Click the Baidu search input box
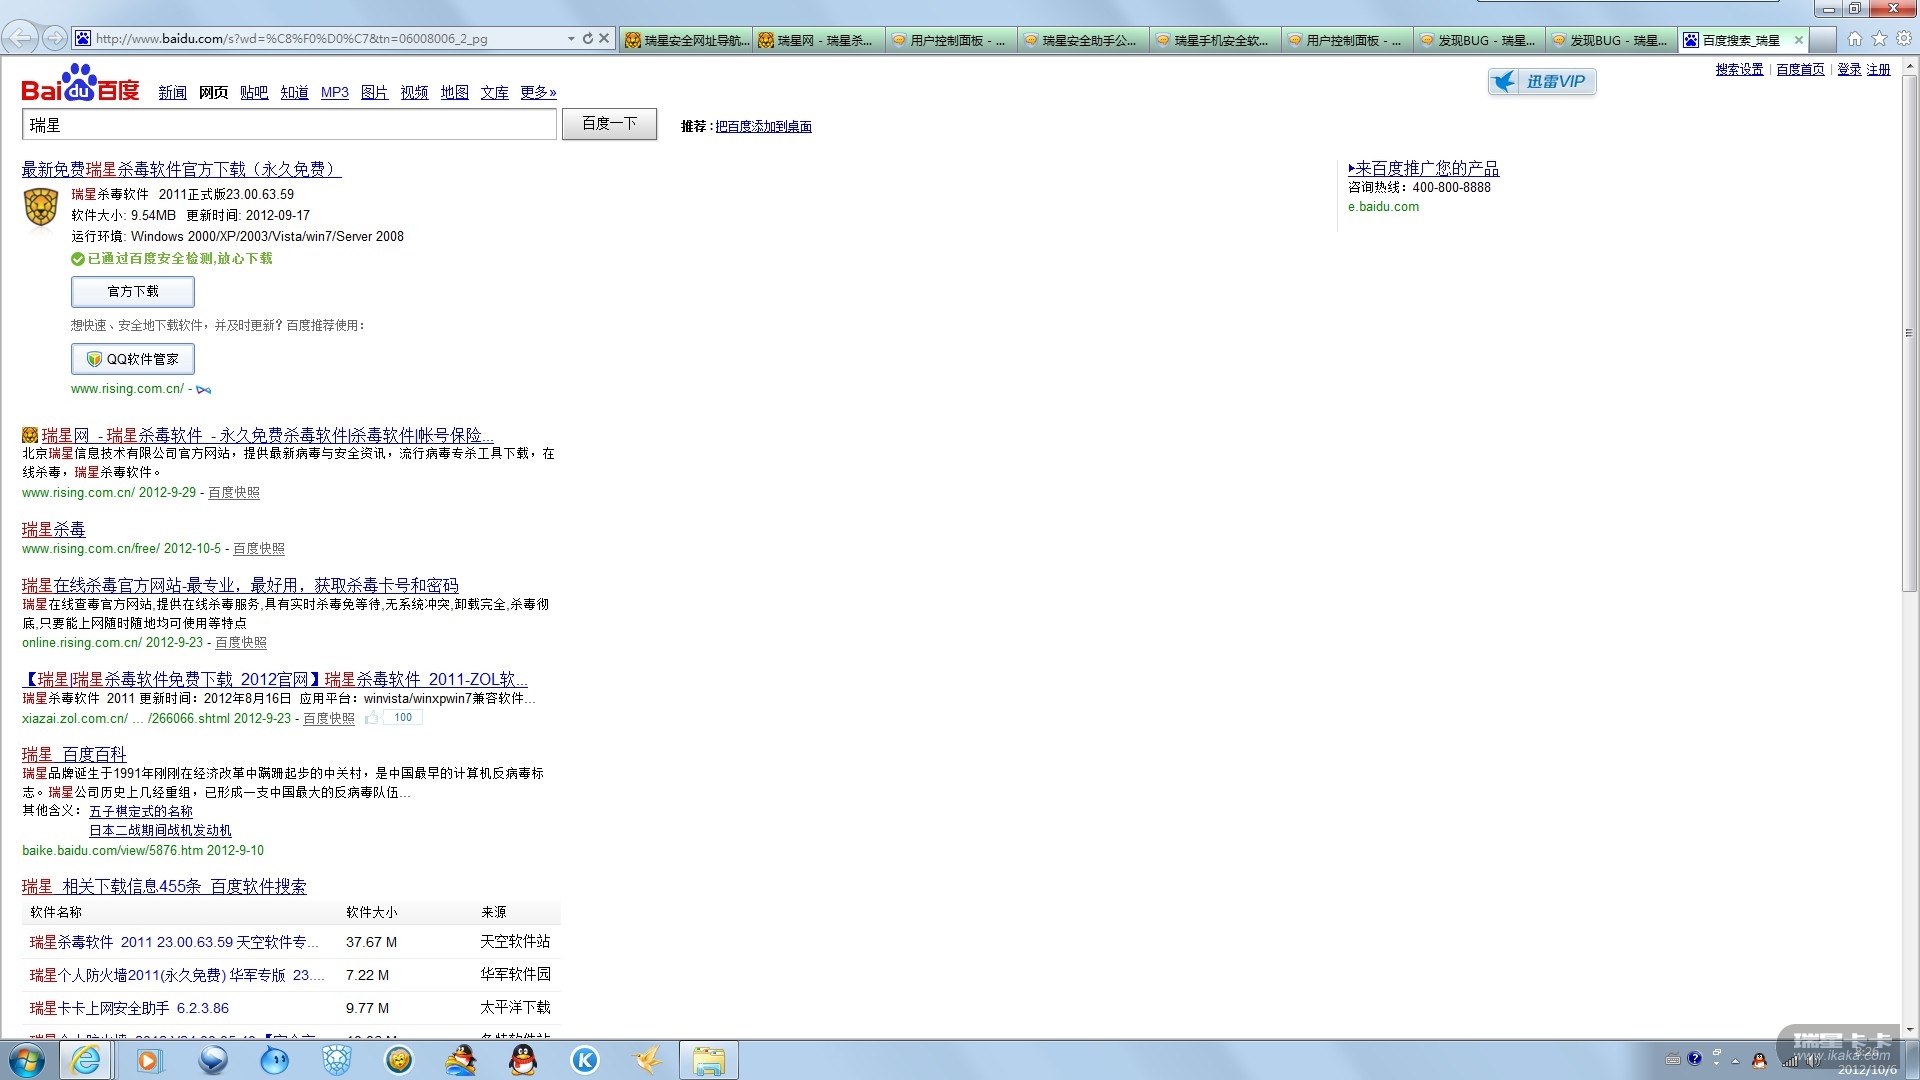 pos(289,125)
